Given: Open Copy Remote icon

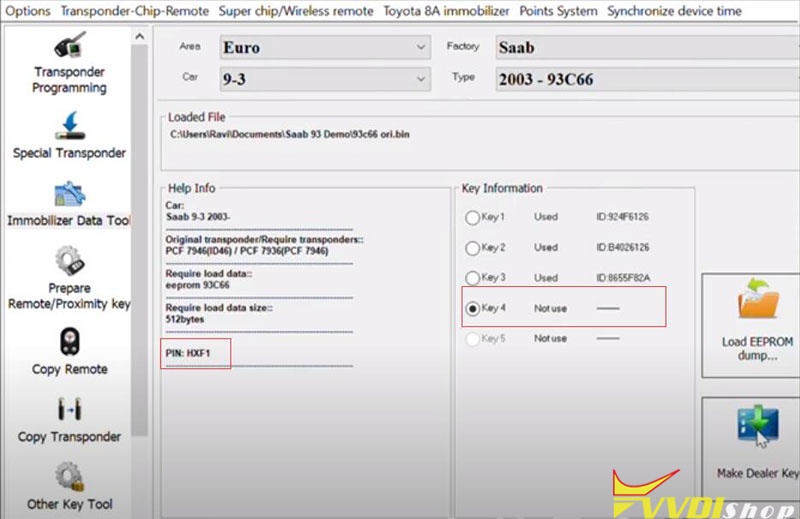Looking at the screenshot, I should [x=70, y=341].
